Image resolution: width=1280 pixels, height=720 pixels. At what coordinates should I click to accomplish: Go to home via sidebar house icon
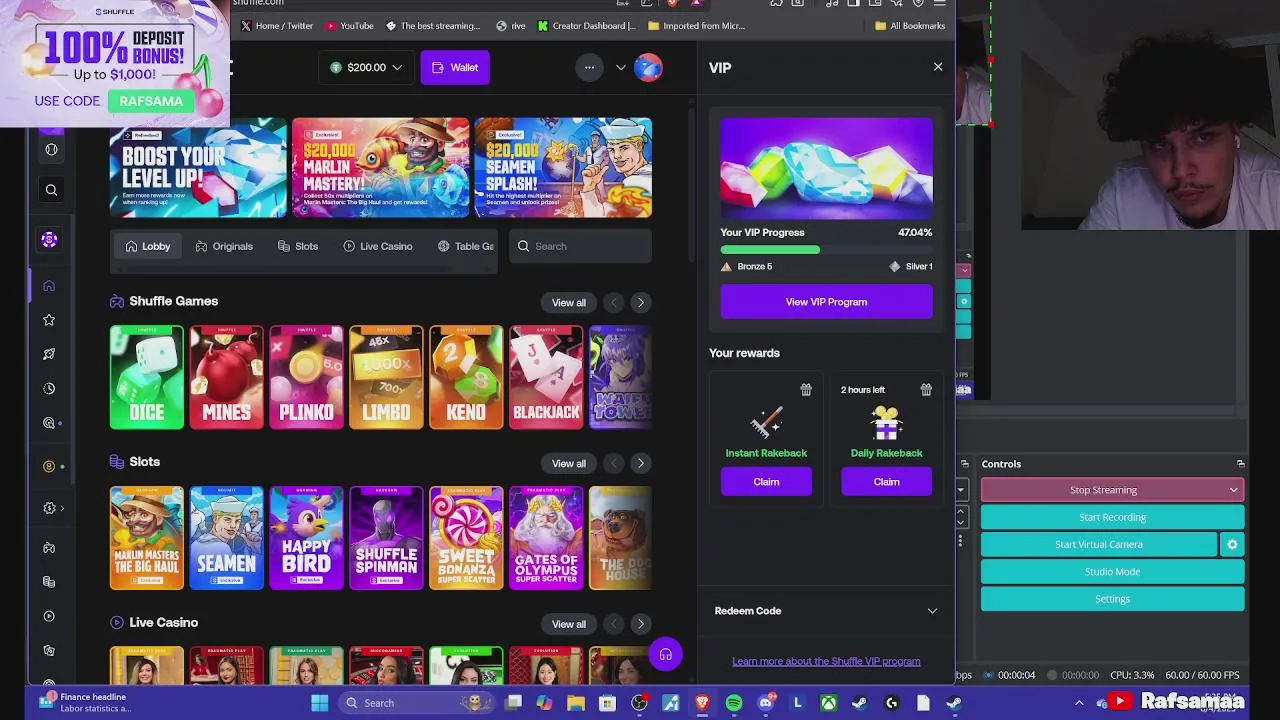[x=49, y=286]
